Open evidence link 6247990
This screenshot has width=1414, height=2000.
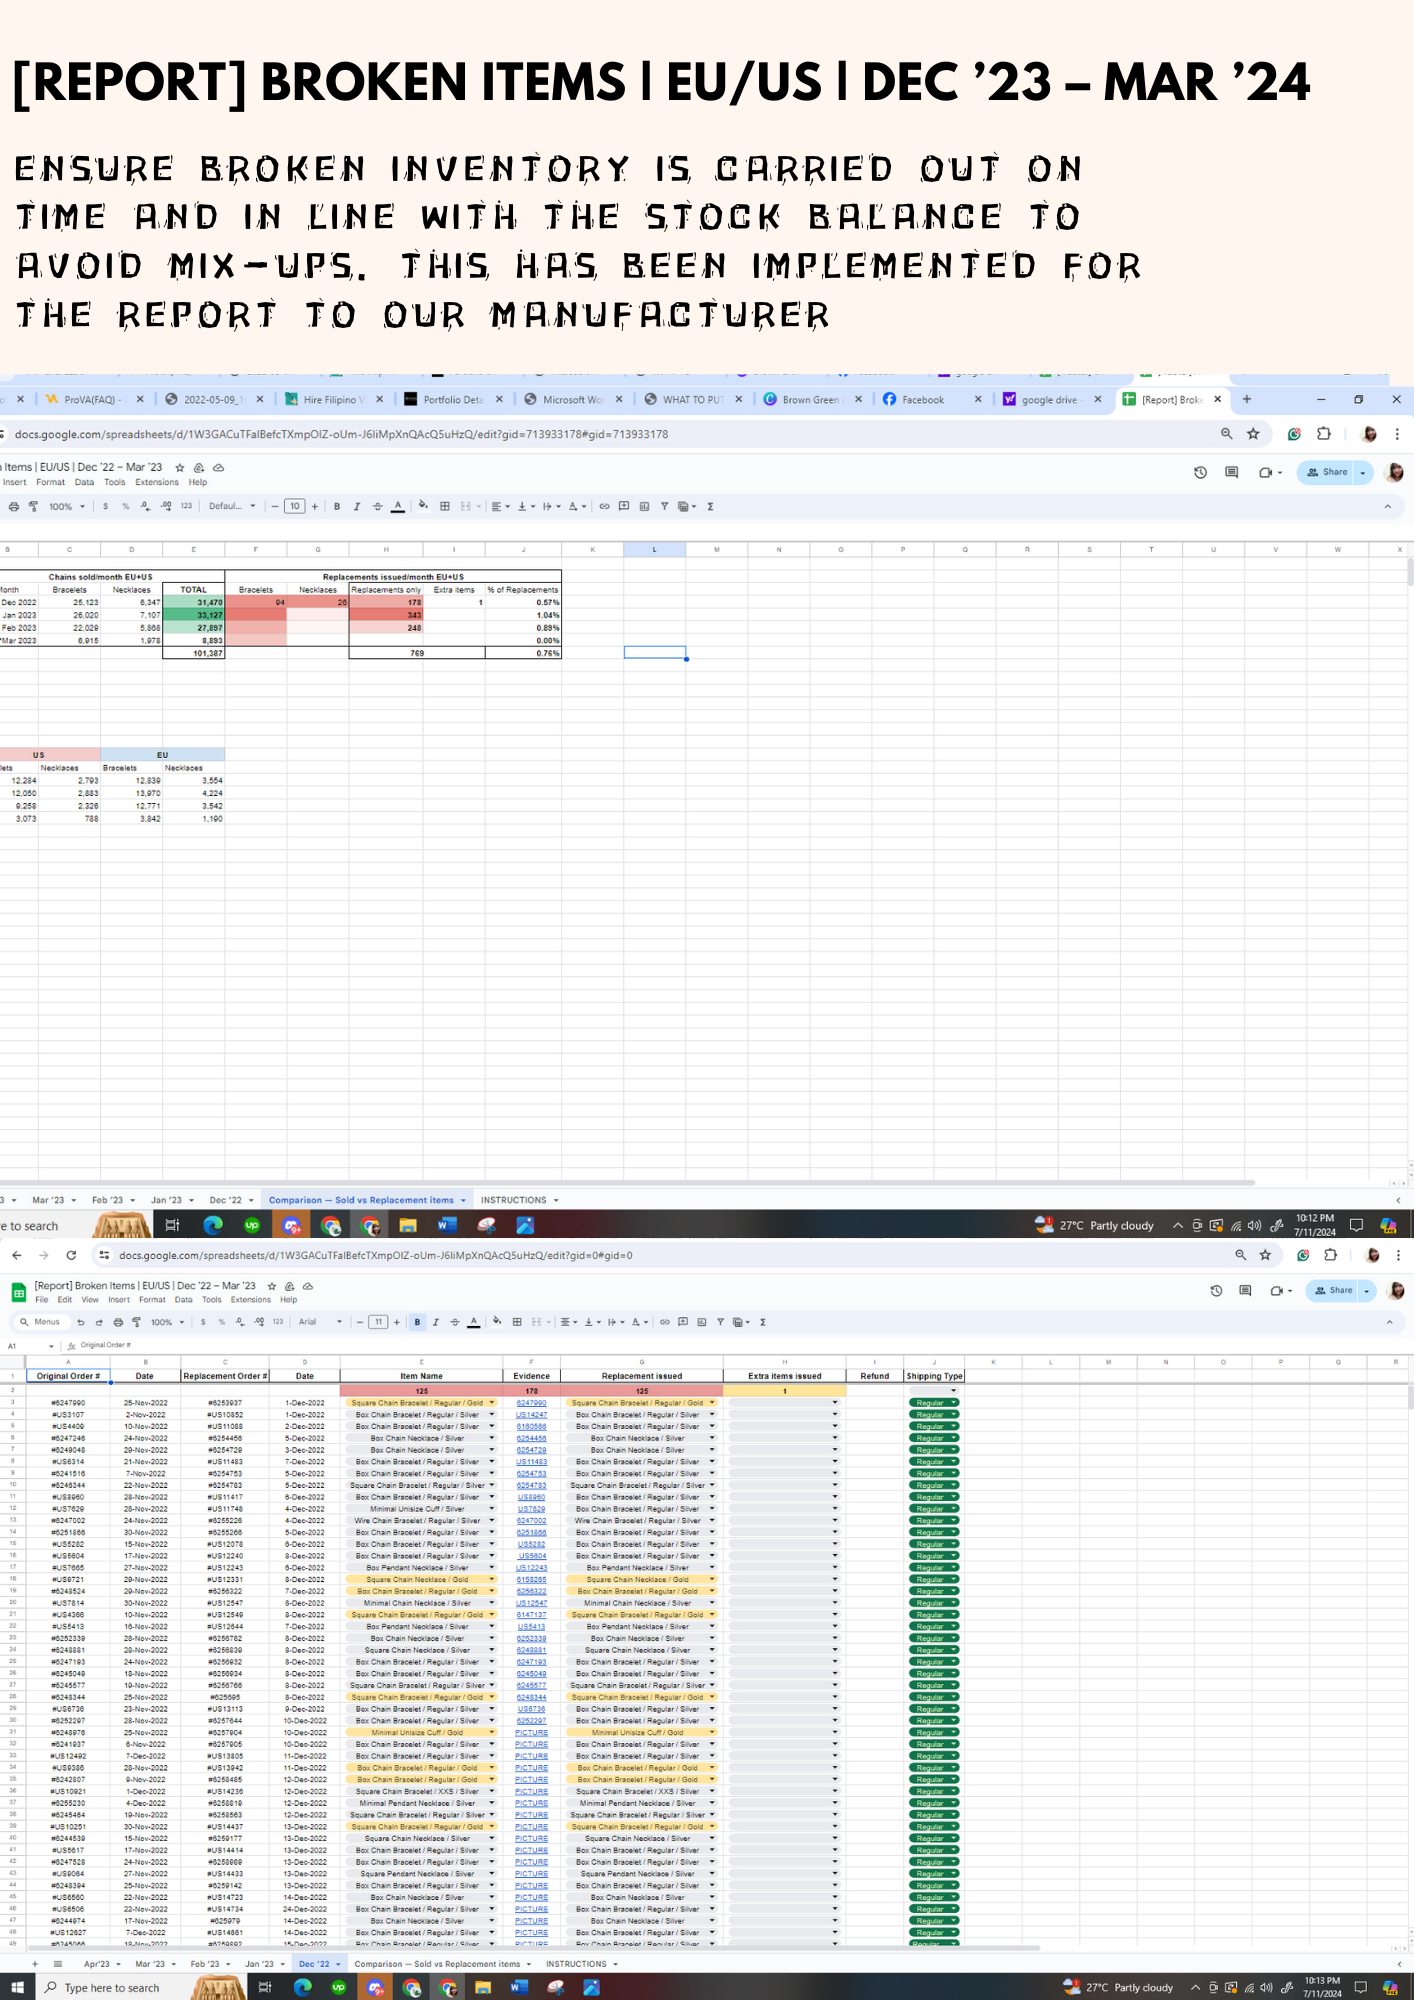point(531,1403)
